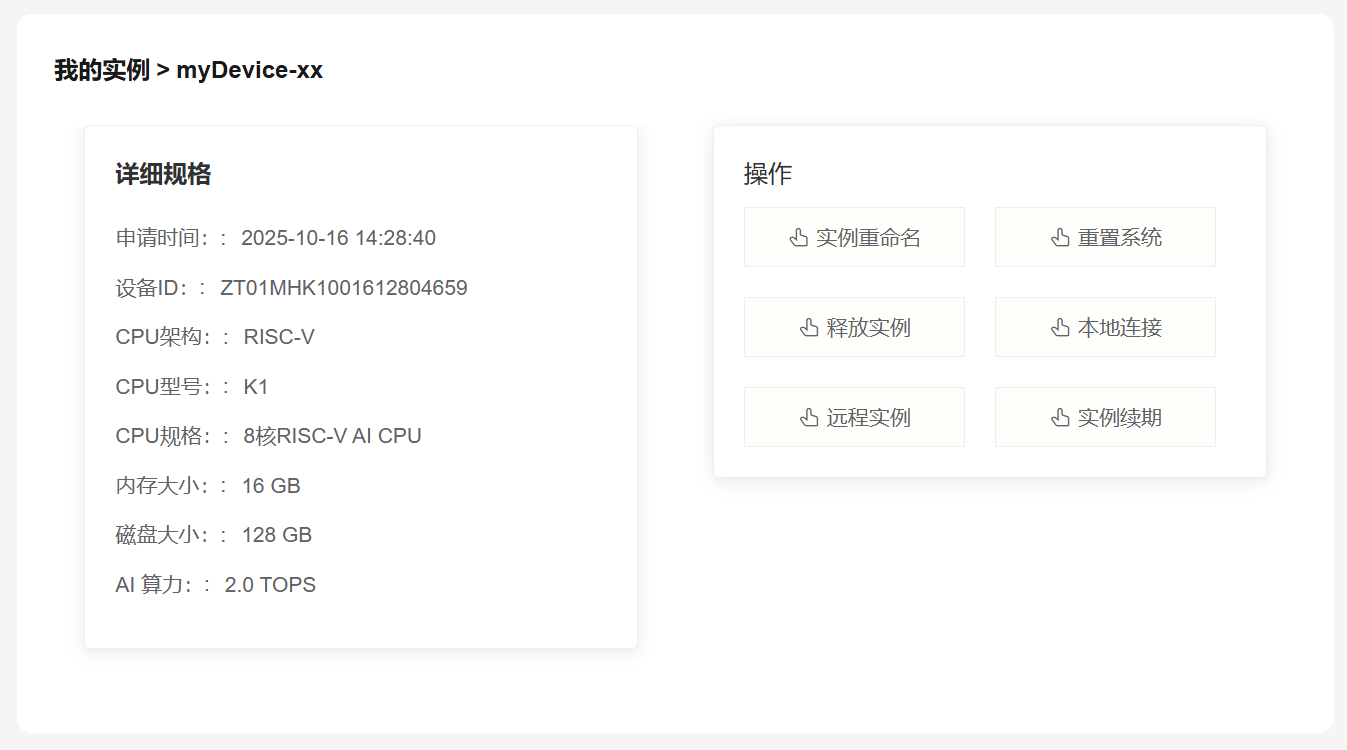
Task: Open 远程实例 by its label
Action: click(869, 418)
